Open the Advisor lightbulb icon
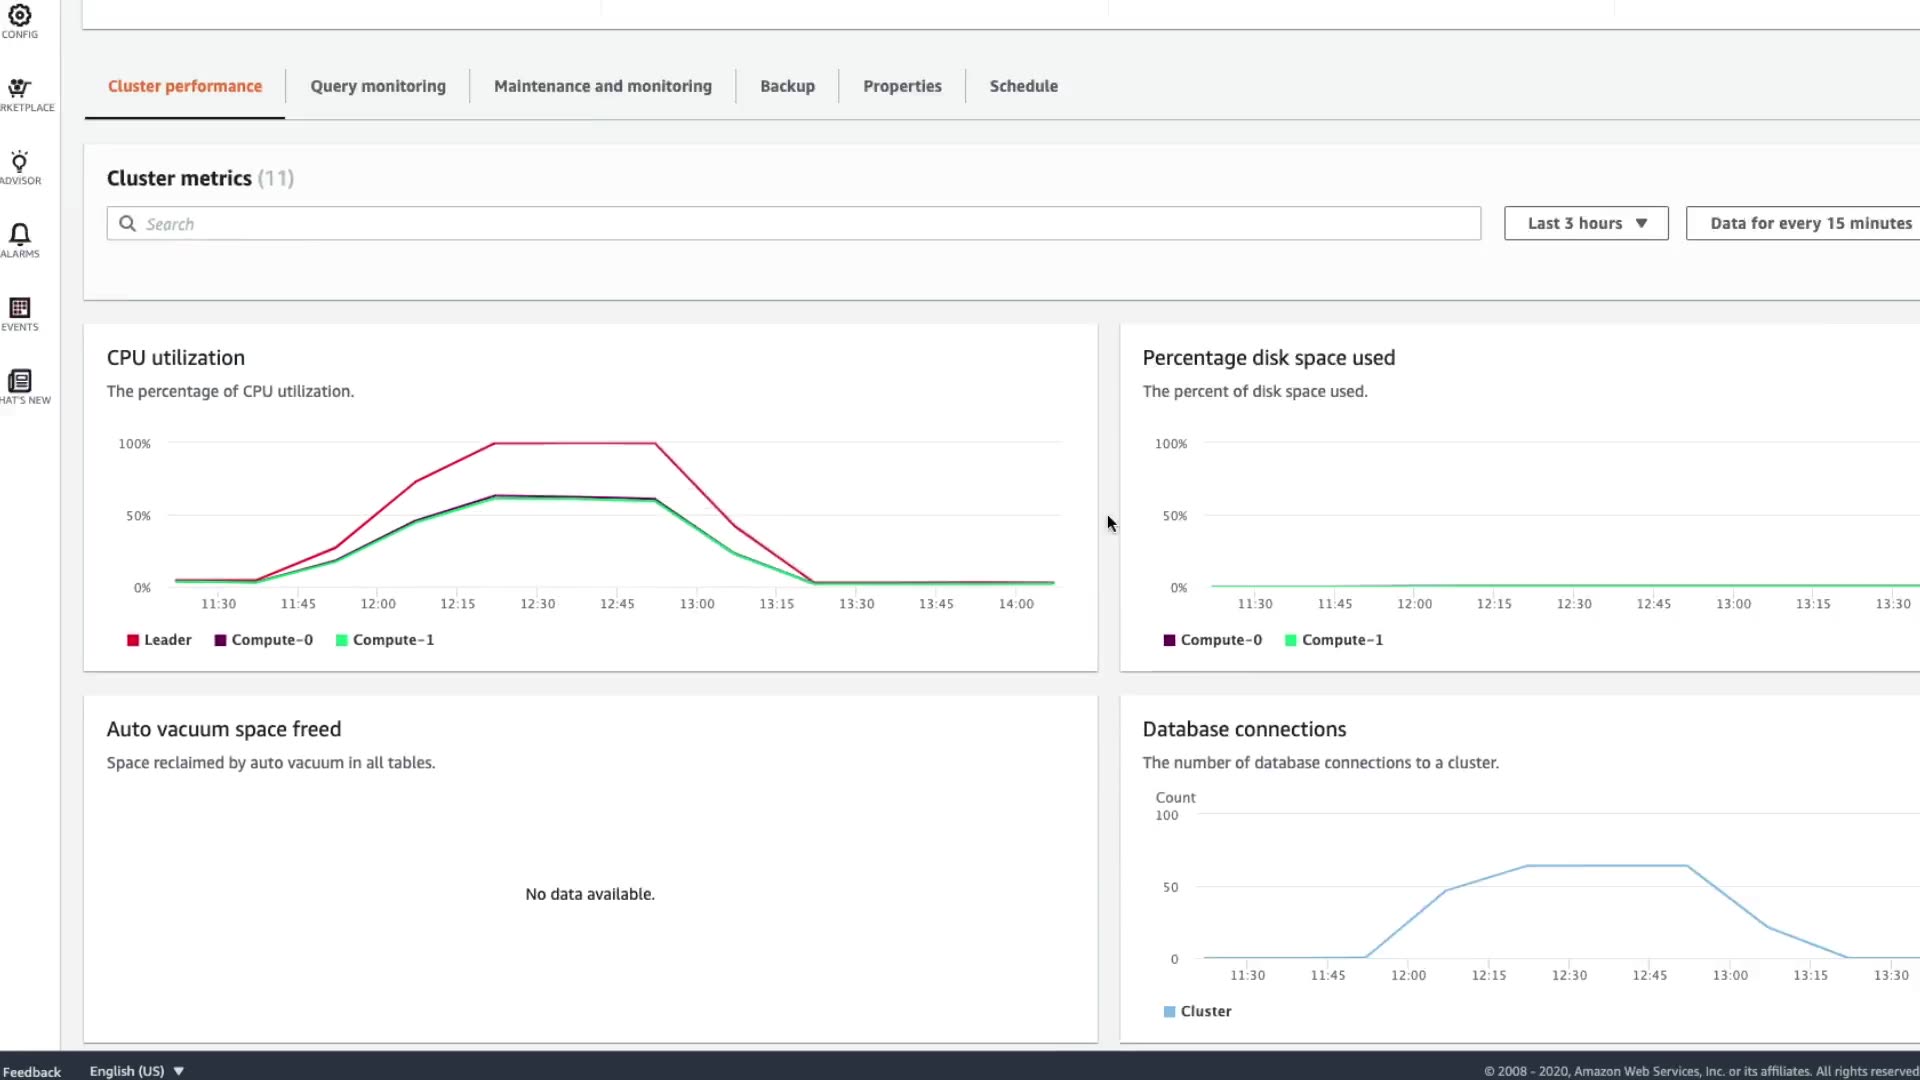 click(19, 162)
